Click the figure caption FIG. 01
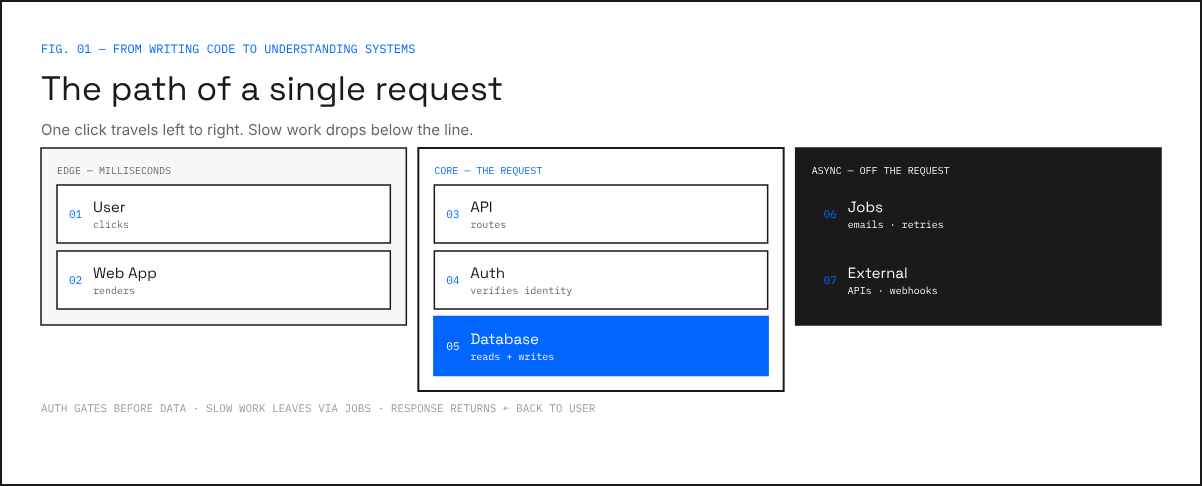Image resolution: width=1202 pixels, height=486 pixels. coord(228,49)
